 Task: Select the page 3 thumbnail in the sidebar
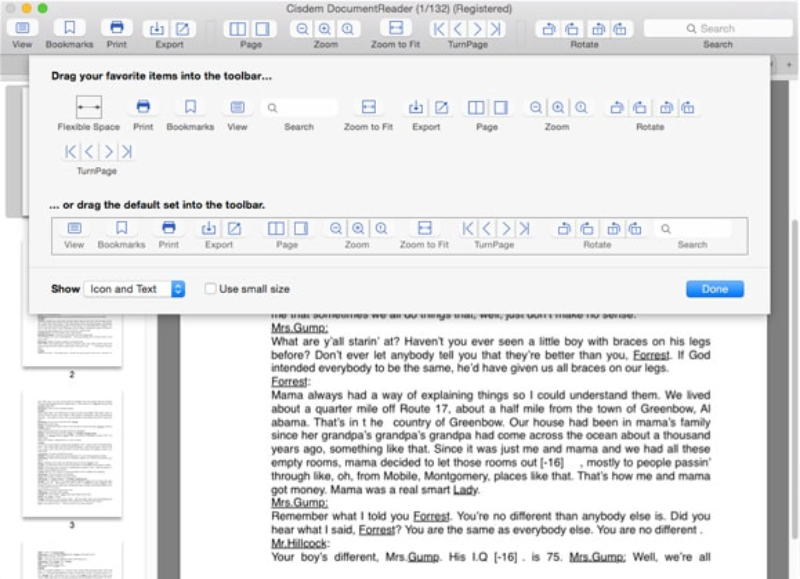(x=72, y=453)
